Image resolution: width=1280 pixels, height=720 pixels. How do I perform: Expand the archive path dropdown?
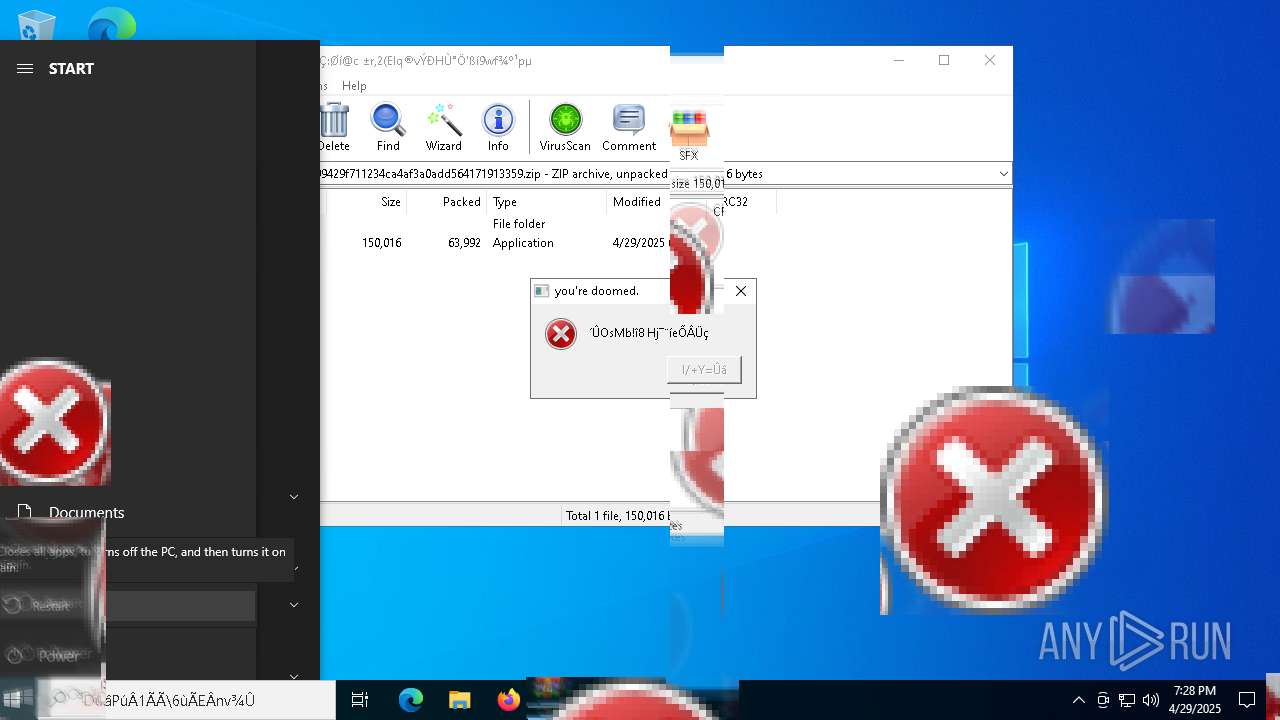click(1003, 174)
